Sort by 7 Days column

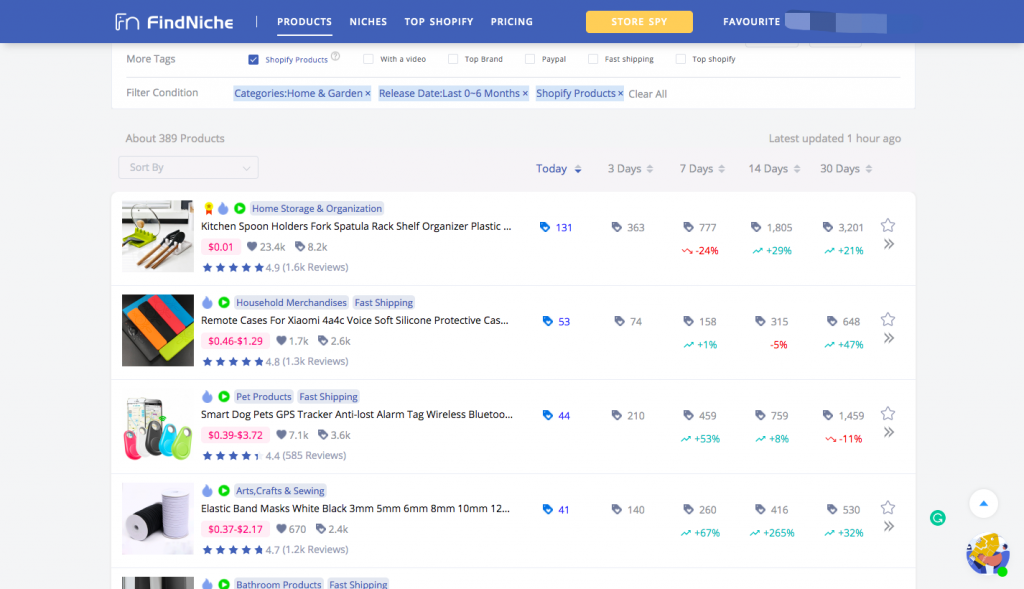702,168
